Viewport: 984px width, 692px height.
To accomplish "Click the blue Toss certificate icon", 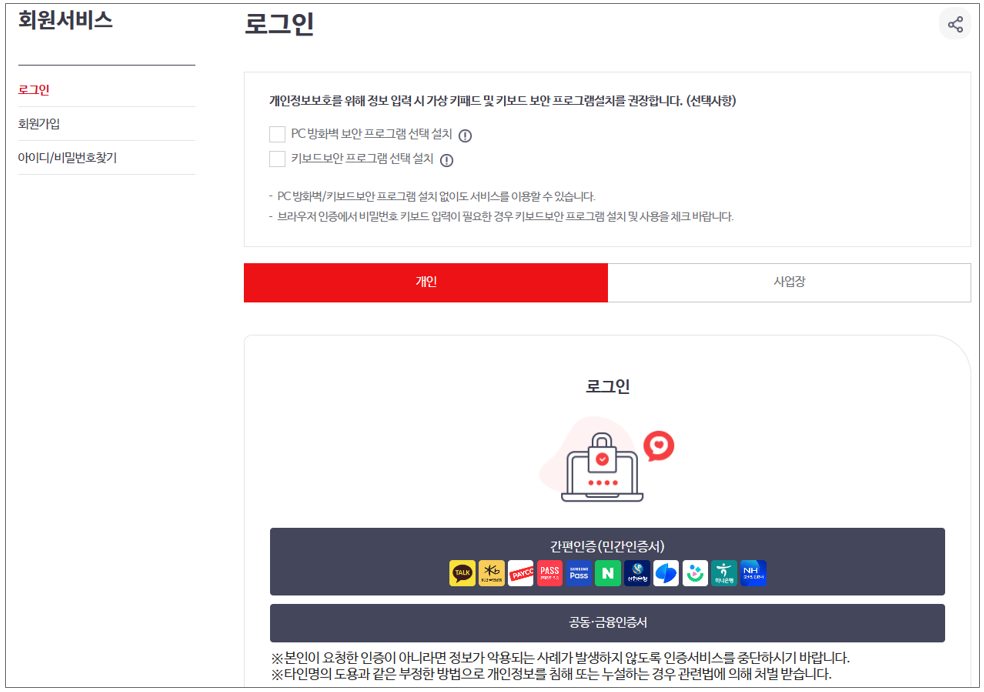I will pos(666,573).
